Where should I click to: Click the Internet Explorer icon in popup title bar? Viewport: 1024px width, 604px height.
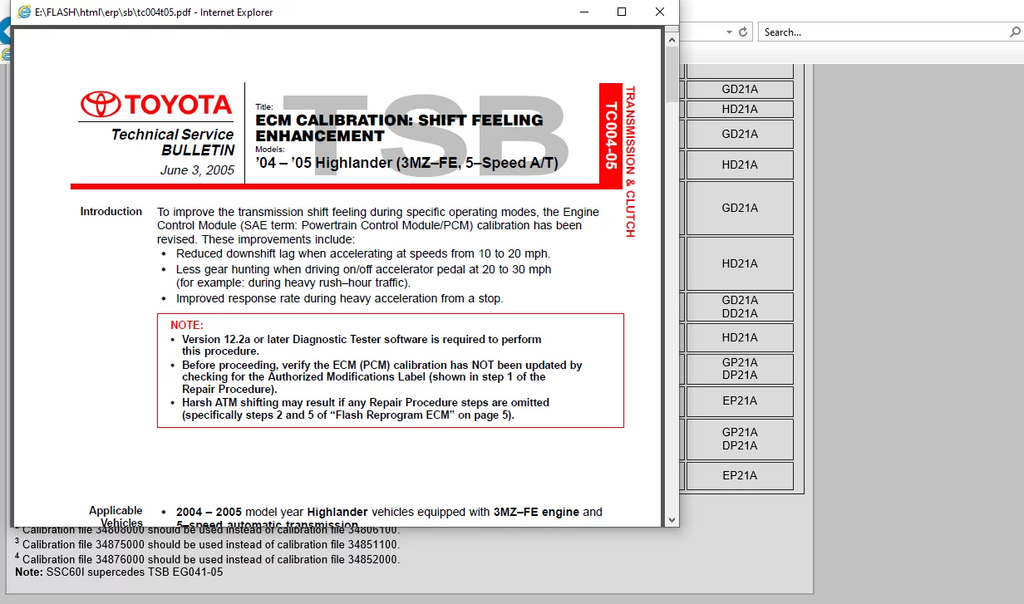[24, 12]
